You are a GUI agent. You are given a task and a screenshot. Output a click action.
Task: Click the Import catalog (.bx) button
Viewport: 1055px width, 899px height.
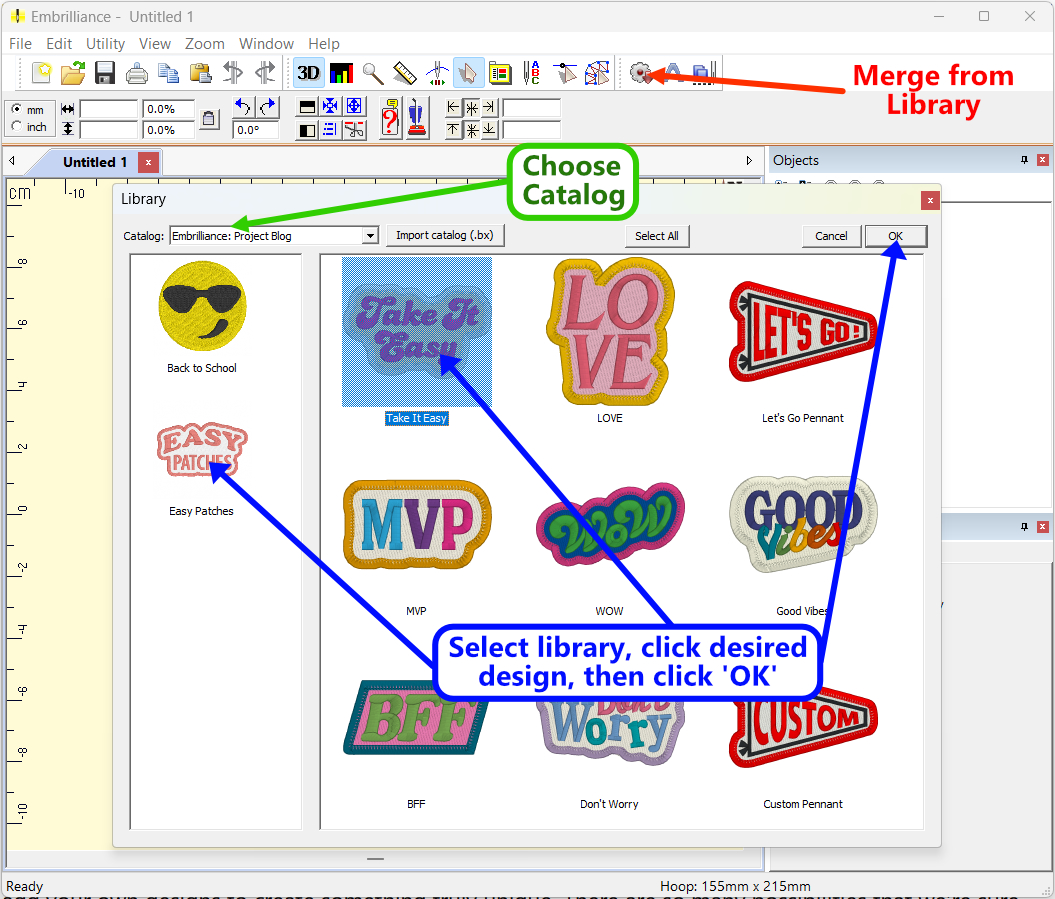point(445,236)
